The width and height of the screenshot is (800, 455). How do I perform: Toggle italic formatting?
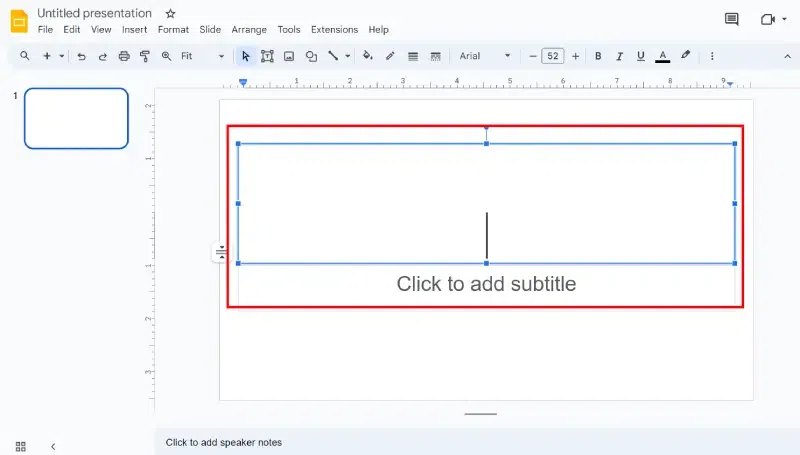619,56
